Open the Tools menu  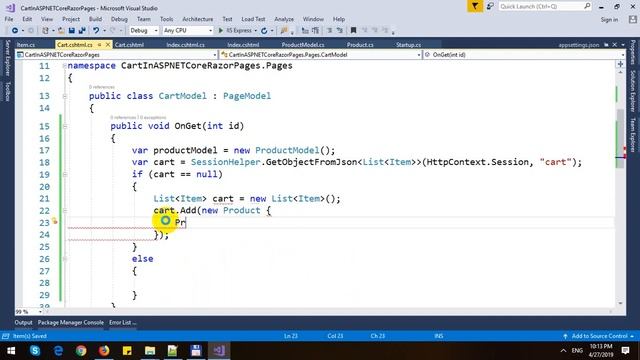point(167,19)
